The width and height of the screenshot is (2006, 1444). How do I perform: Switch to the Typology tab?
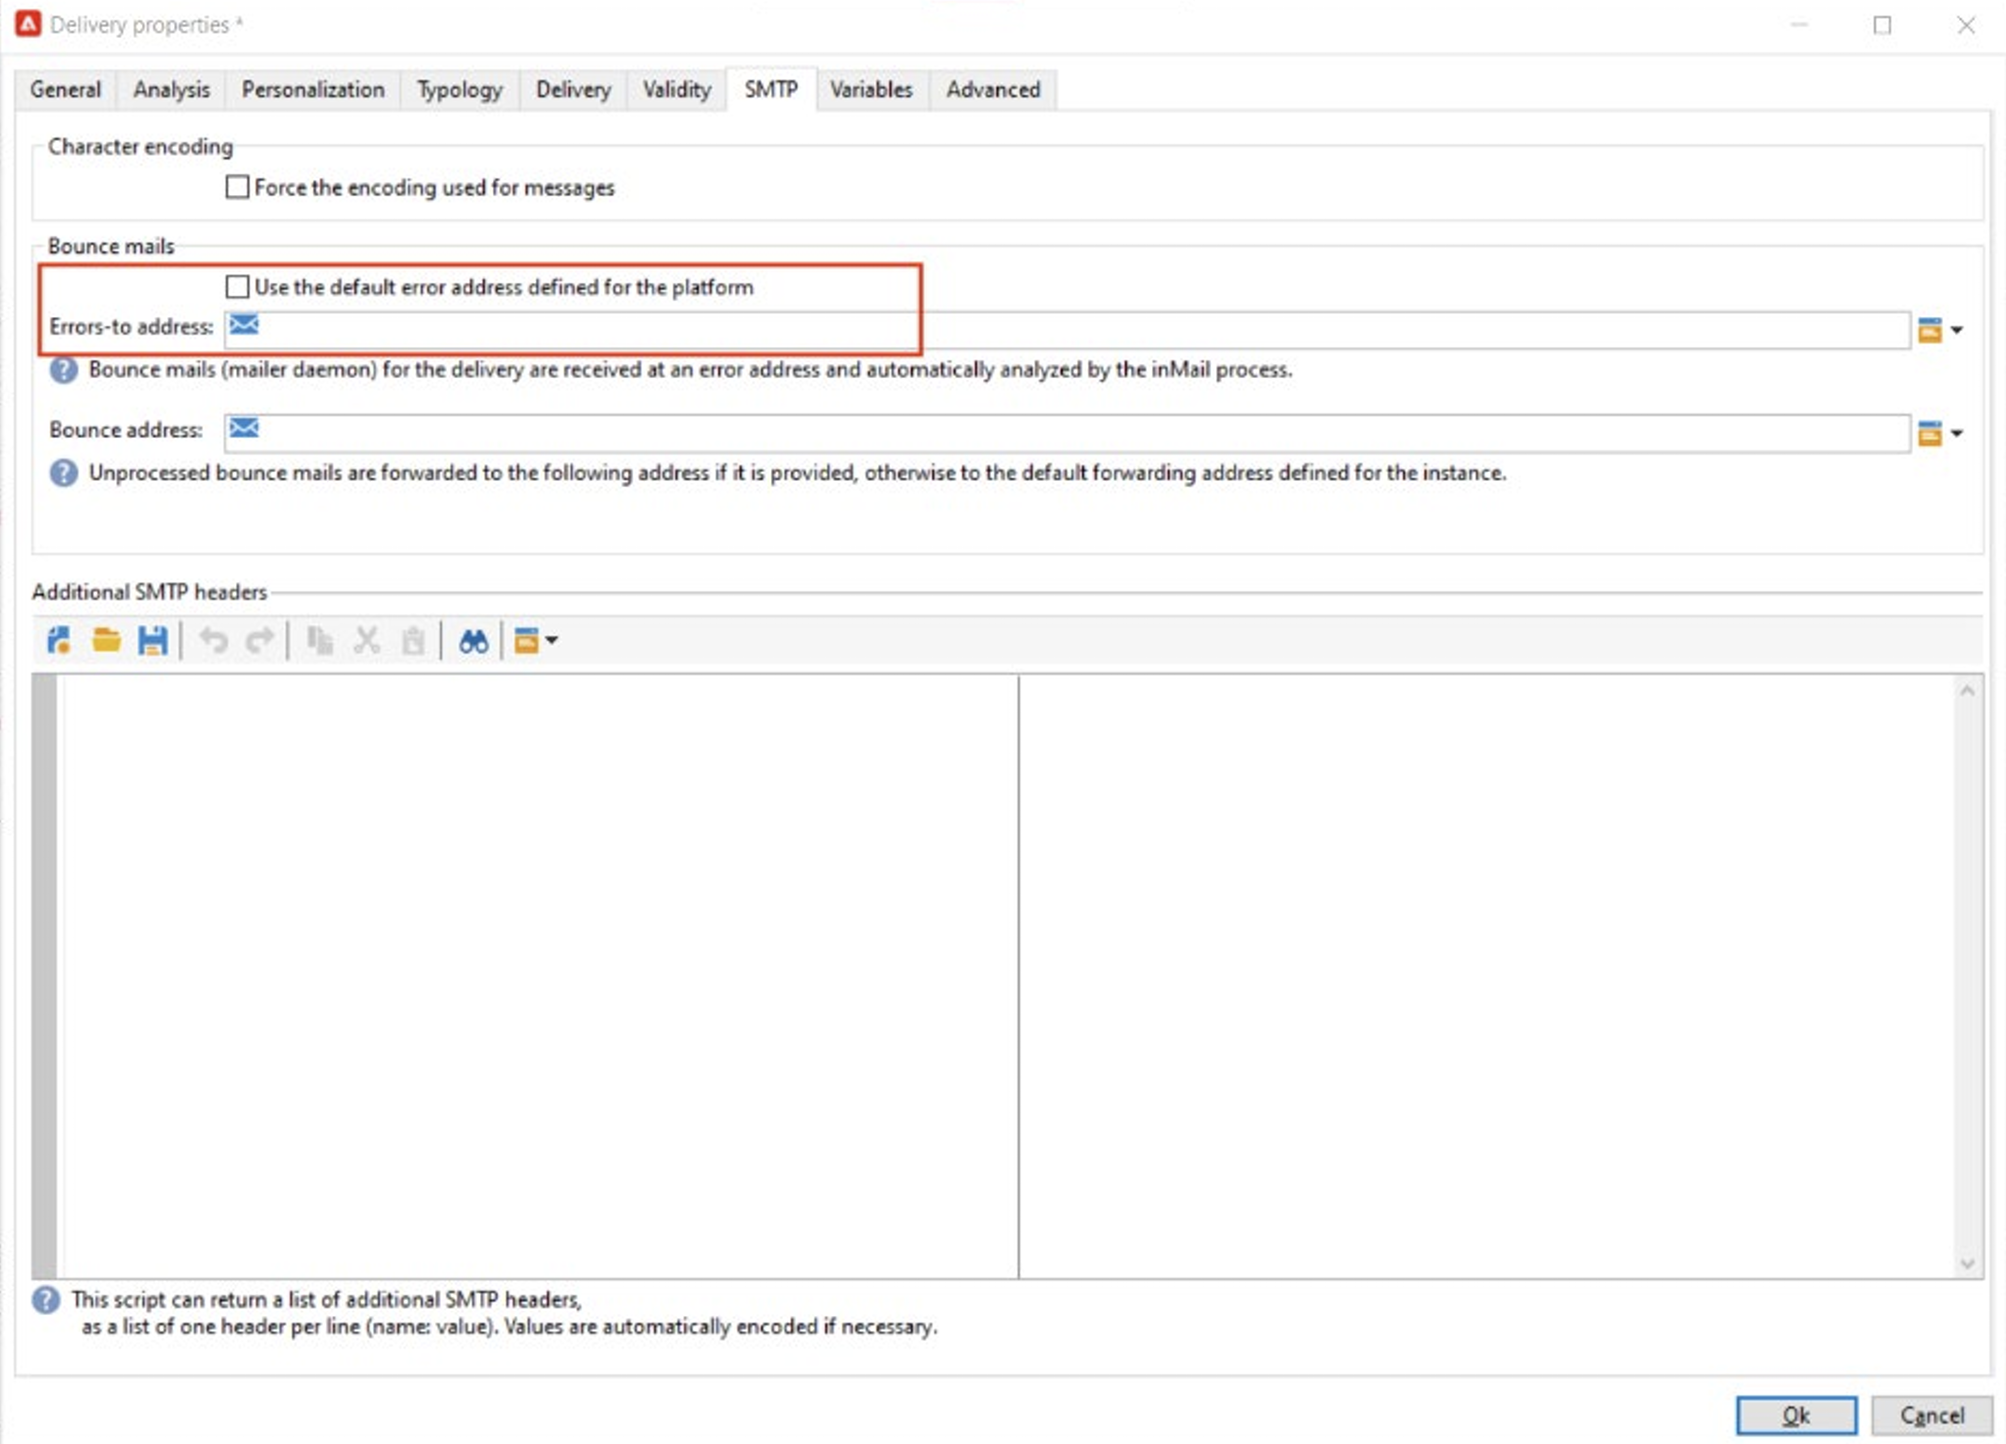point(459,89)
